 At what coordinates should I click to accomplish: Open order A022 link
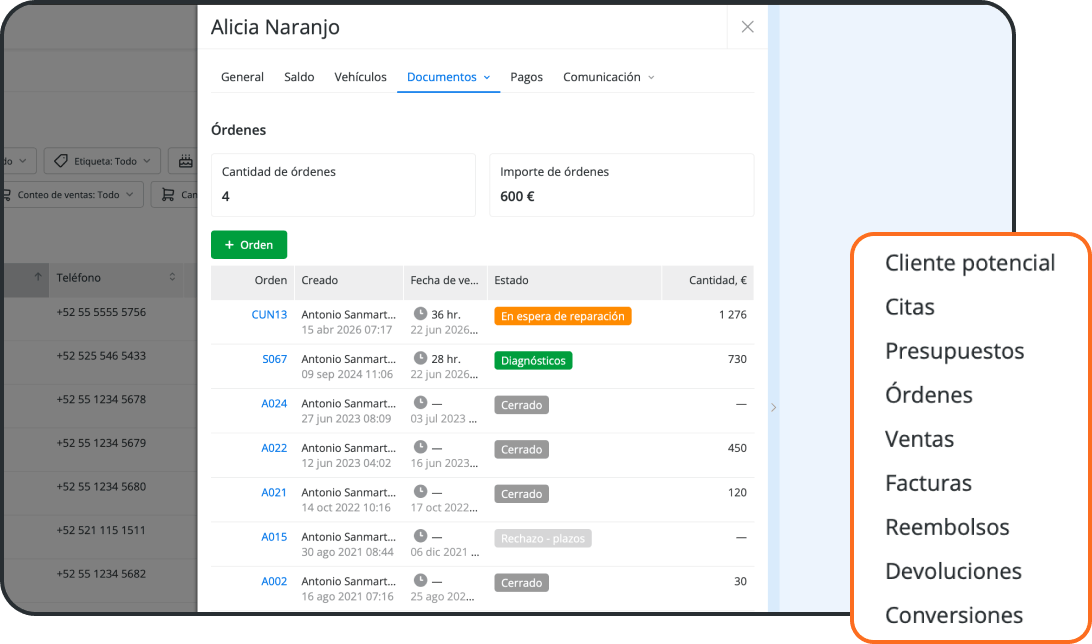click(274, 448)
